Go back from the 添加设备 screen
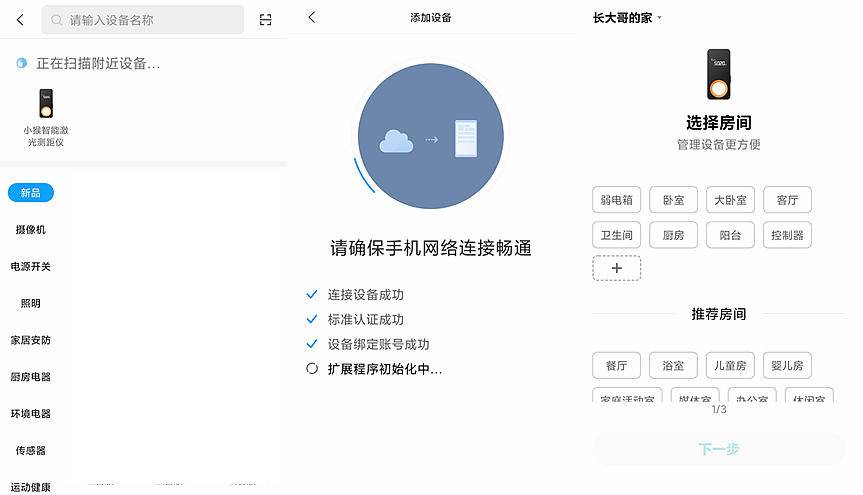The image size is (863, 495). (312, 17)
